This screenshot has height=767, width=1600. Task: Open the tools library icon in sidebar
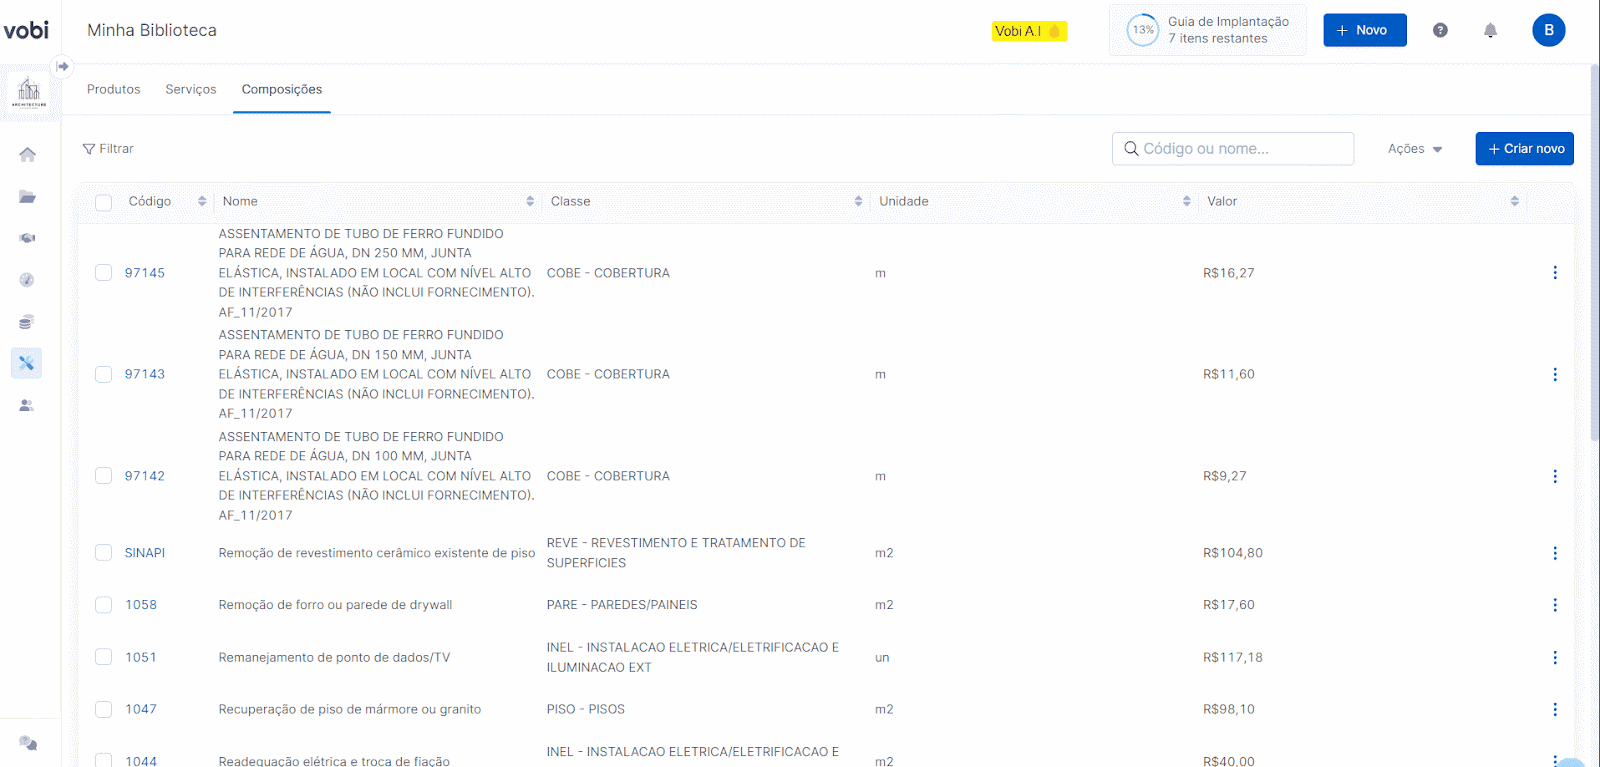27,363
